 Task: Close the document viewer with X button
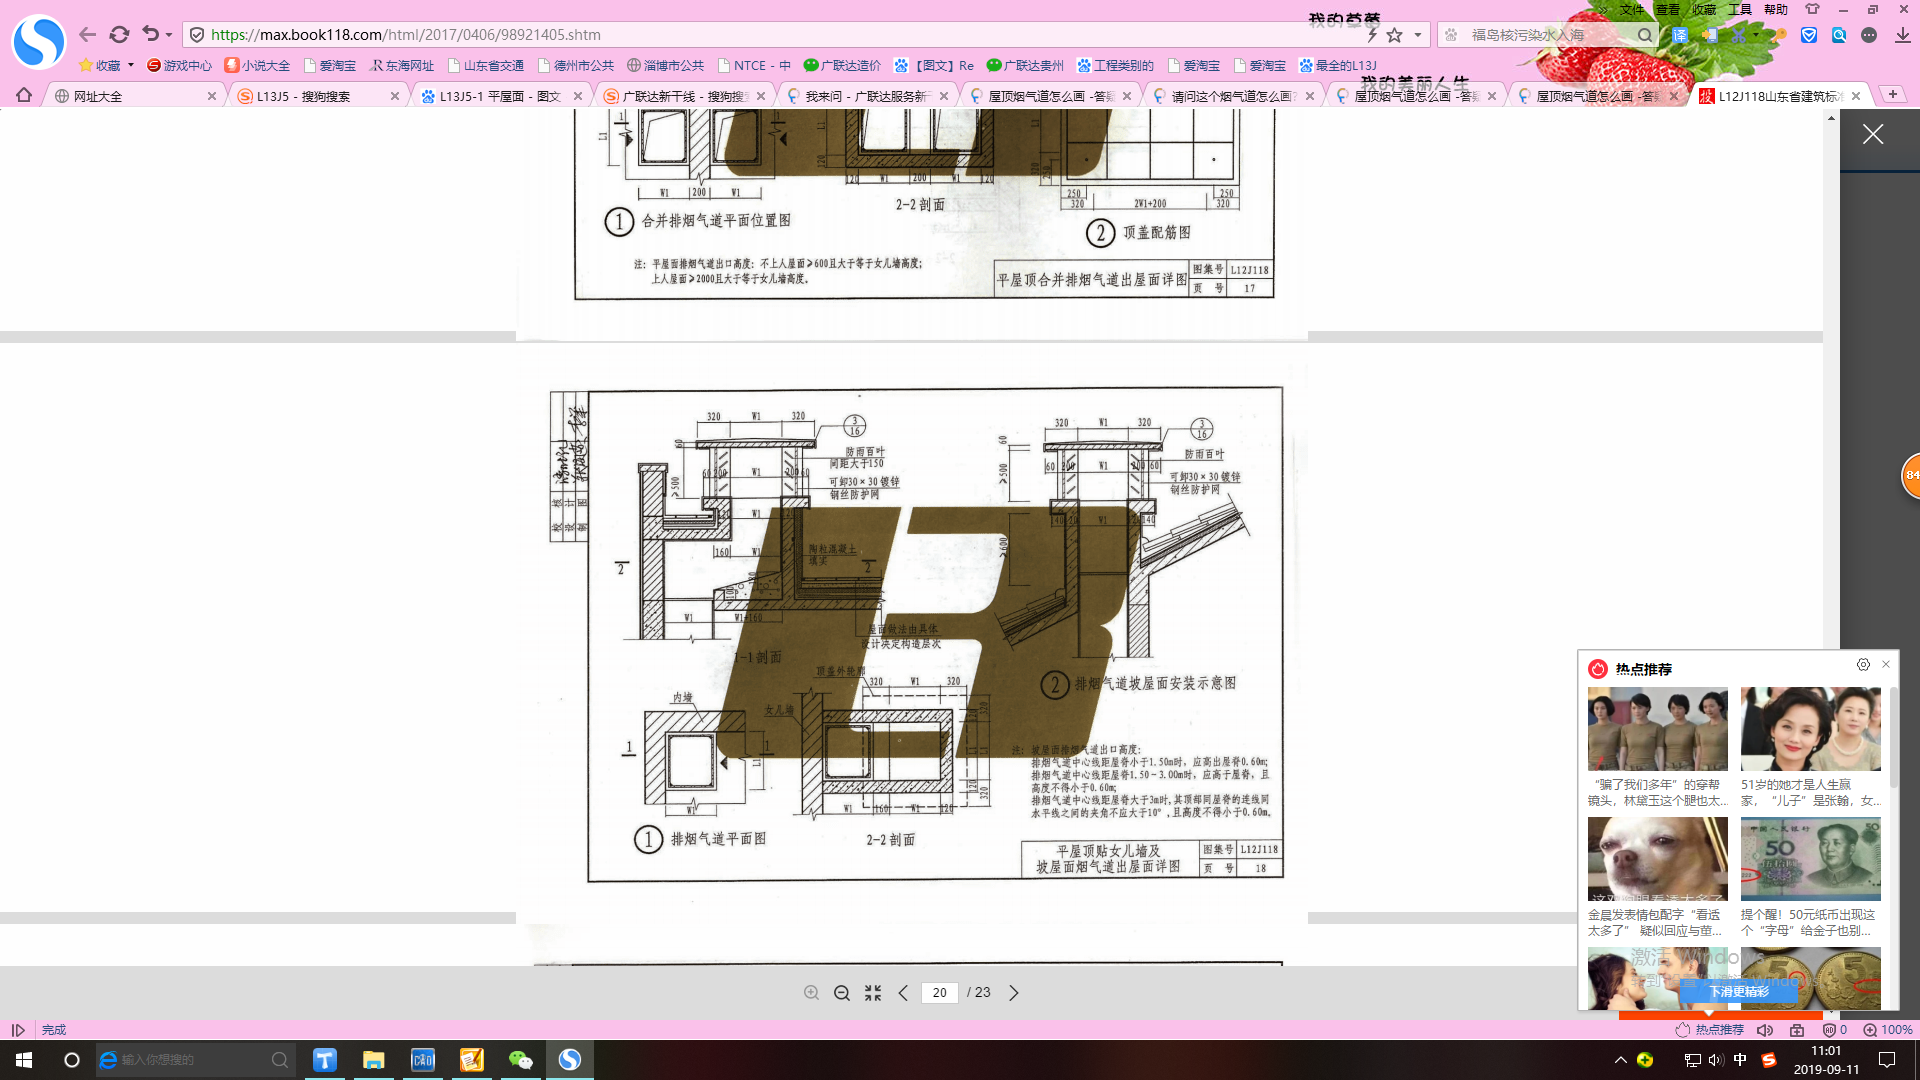tap(1873, 134)
